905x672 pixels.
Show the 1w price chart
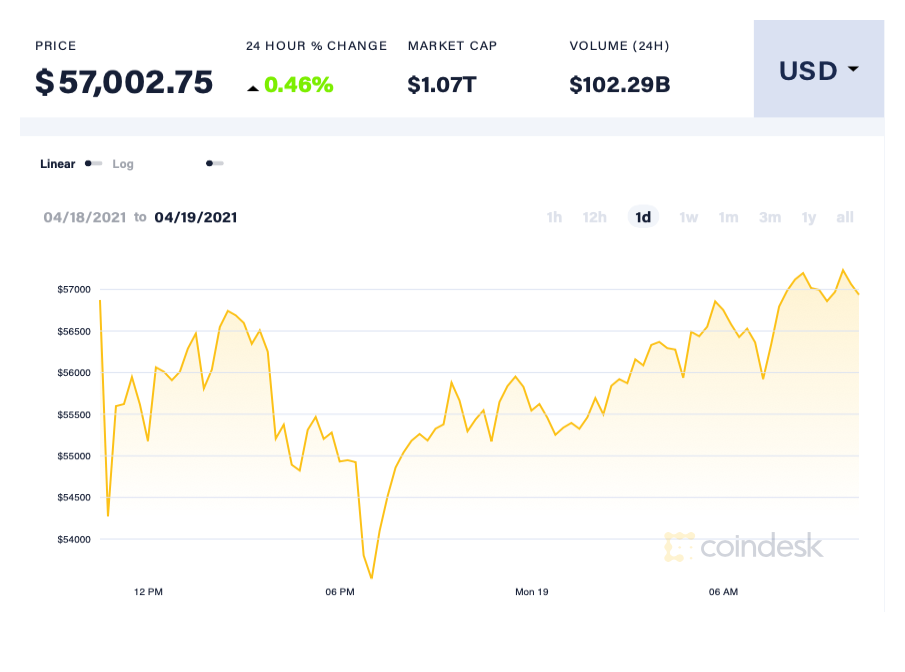pos(689,217)
